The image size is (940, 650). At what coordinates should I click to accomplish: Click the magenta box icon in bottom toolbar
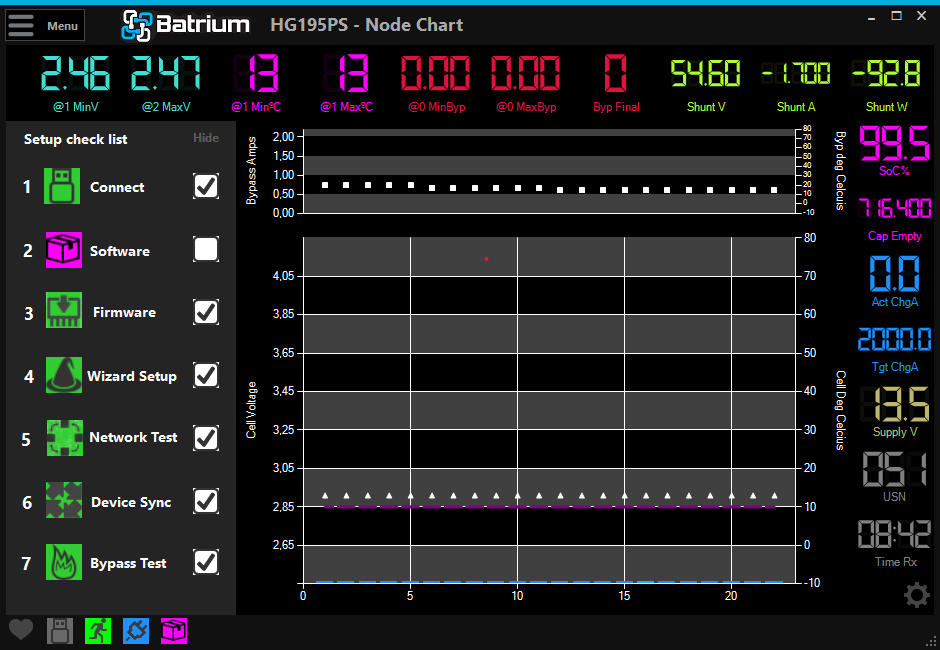174,630
